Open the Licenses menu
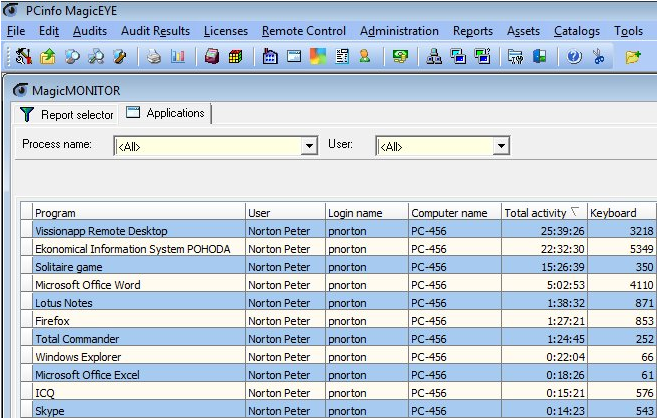Viewport: 658px width, 418px height. pyautogui.click(x=226, y=31)
